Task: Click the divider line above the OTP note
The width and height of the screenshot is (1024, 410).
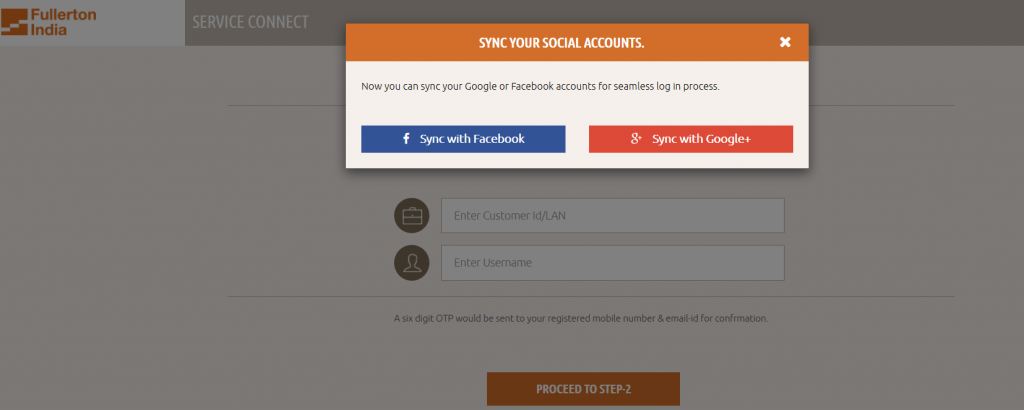Action: [x=591, y=296]
